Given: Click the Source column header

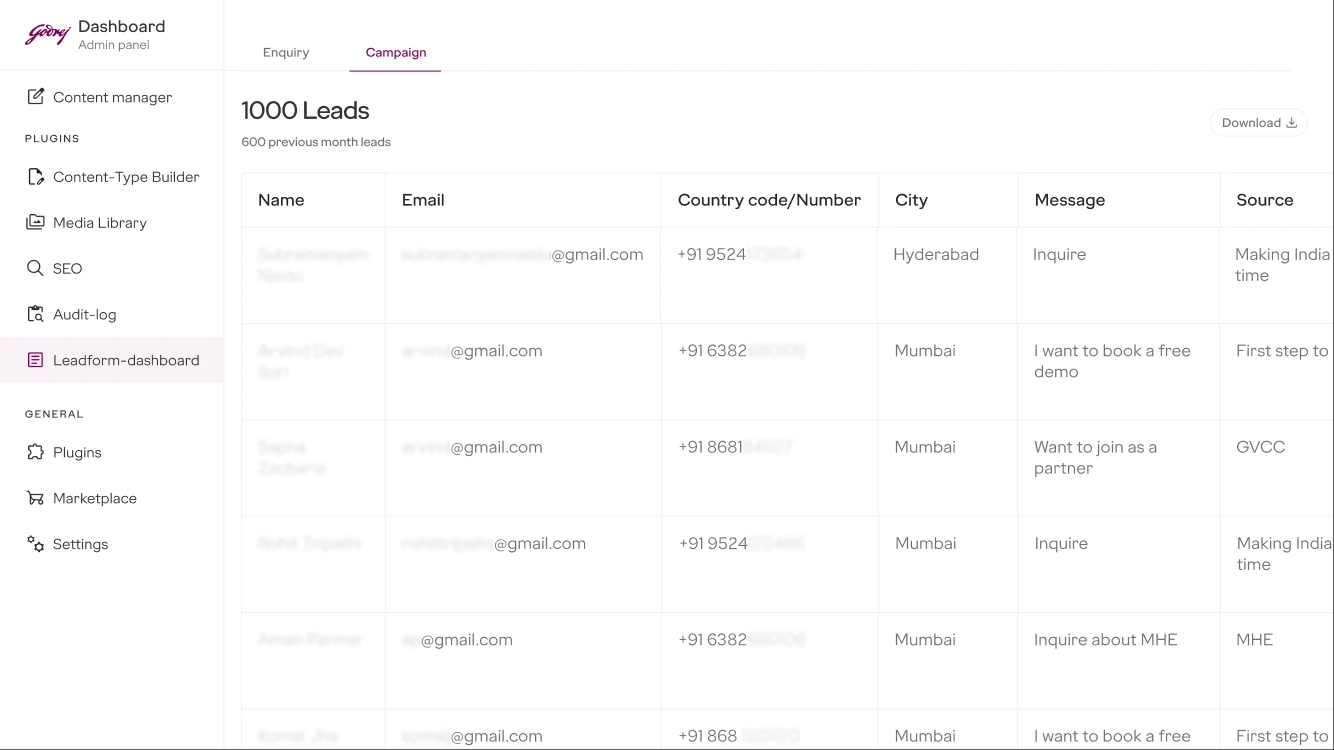Looking at the screenshot, I should tap(1263, 200).
